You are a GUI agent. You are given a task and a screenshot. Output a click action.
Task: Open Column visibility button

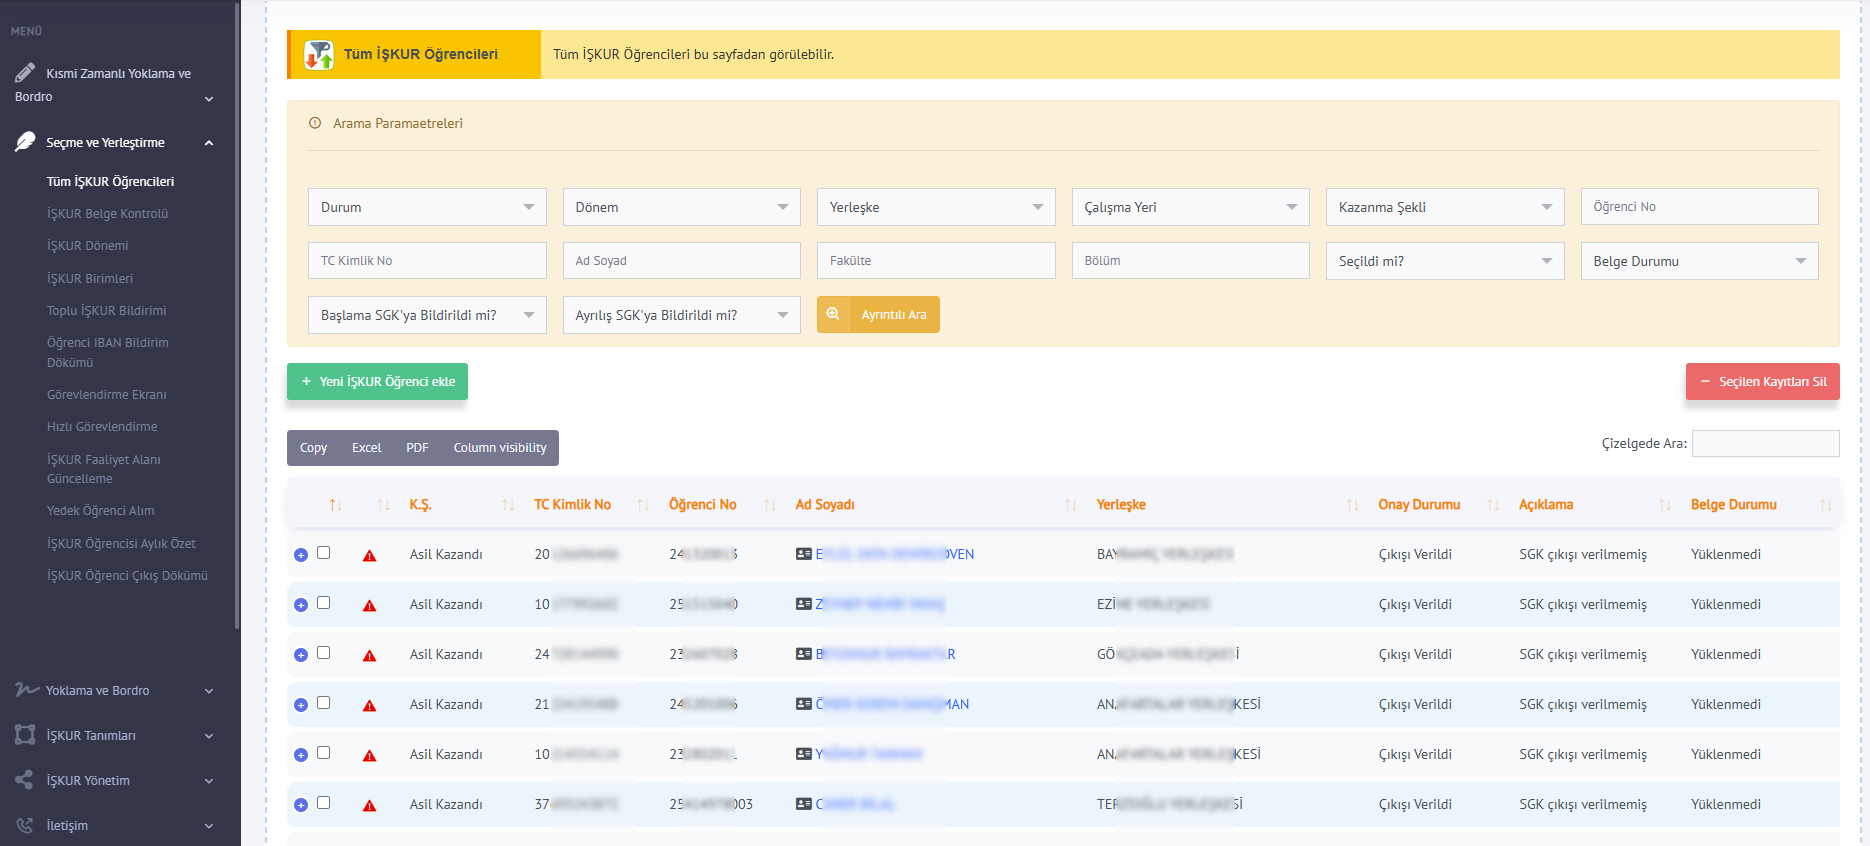[500, 448]
